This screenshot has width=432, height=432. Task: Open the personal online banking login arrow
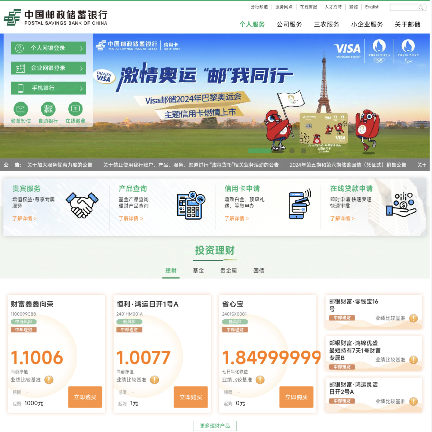tap(81, 48)
